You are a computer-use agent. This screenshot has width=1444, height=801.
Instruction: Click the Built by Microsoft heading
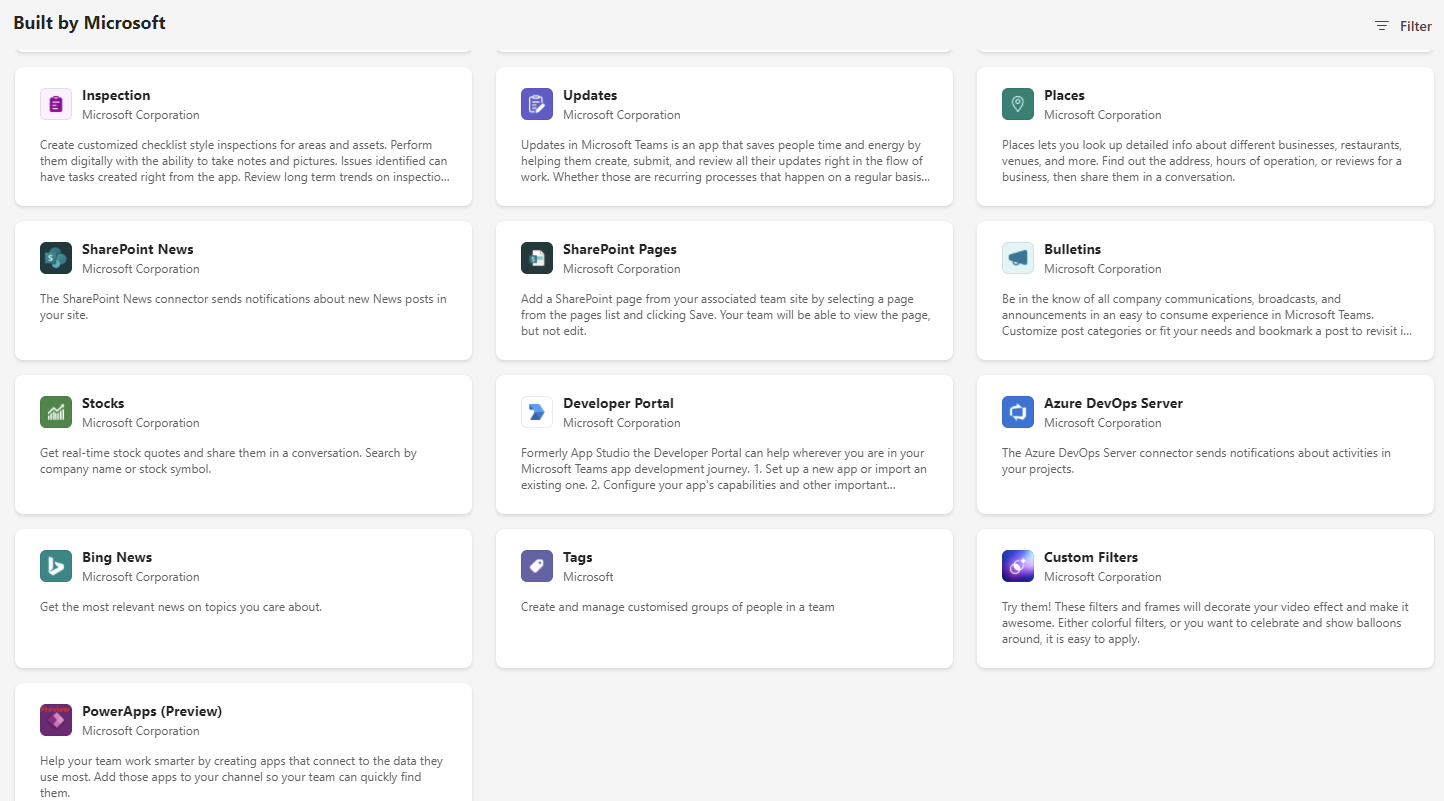90,23
